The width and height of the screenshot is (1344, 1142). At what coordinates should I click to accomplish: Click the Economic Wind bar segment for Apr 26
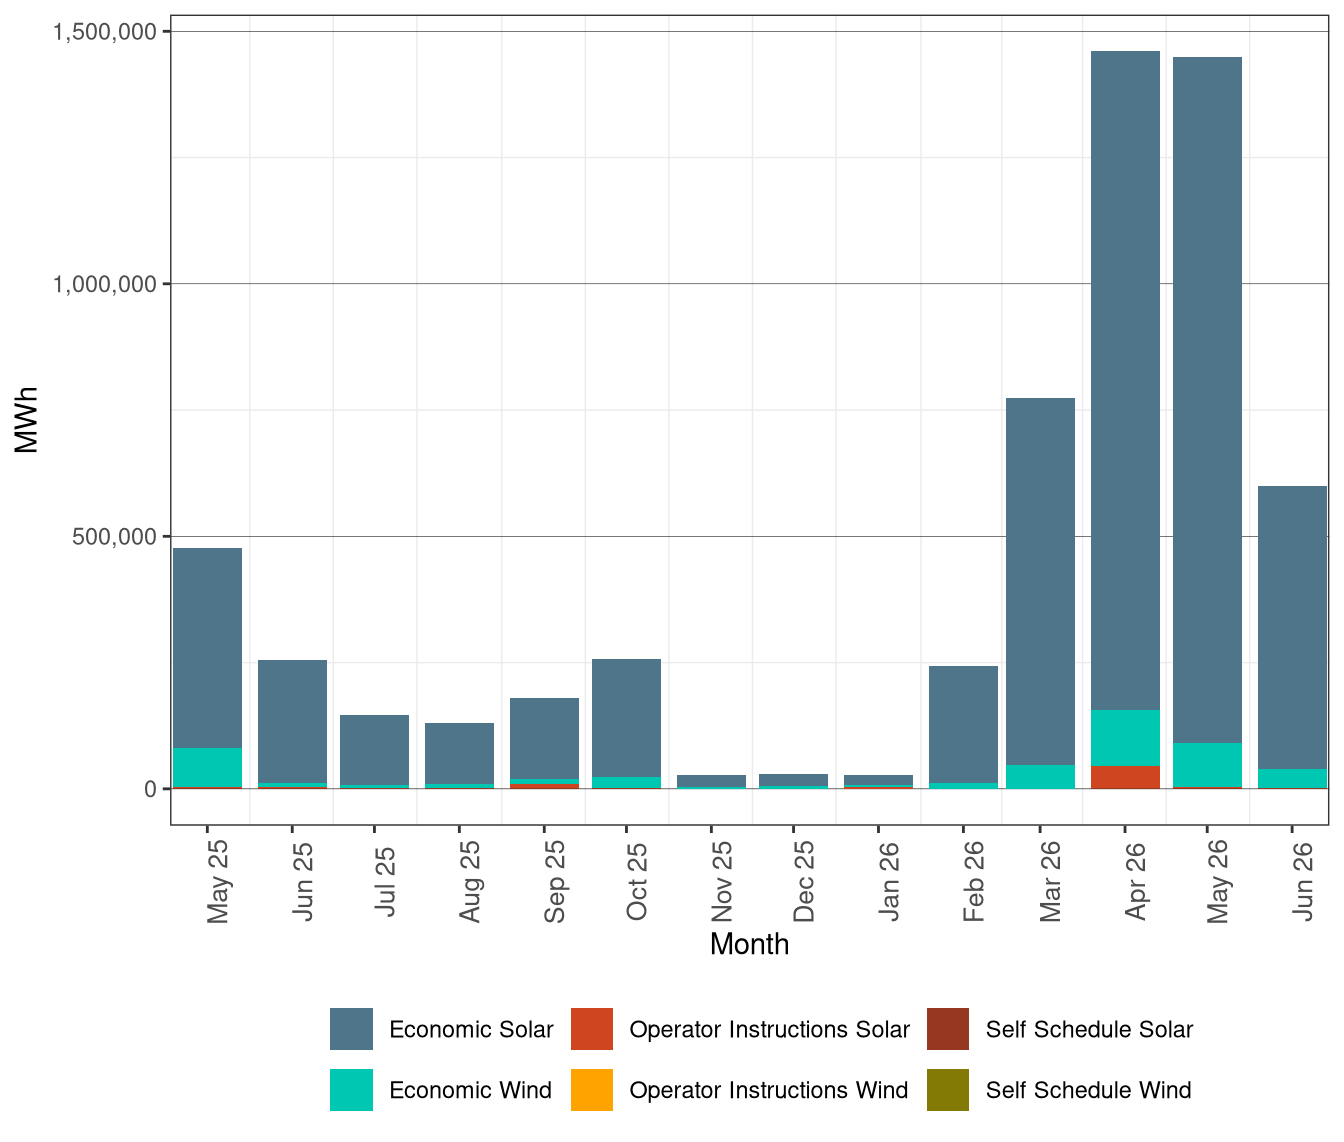click(x=1125, y=738)
